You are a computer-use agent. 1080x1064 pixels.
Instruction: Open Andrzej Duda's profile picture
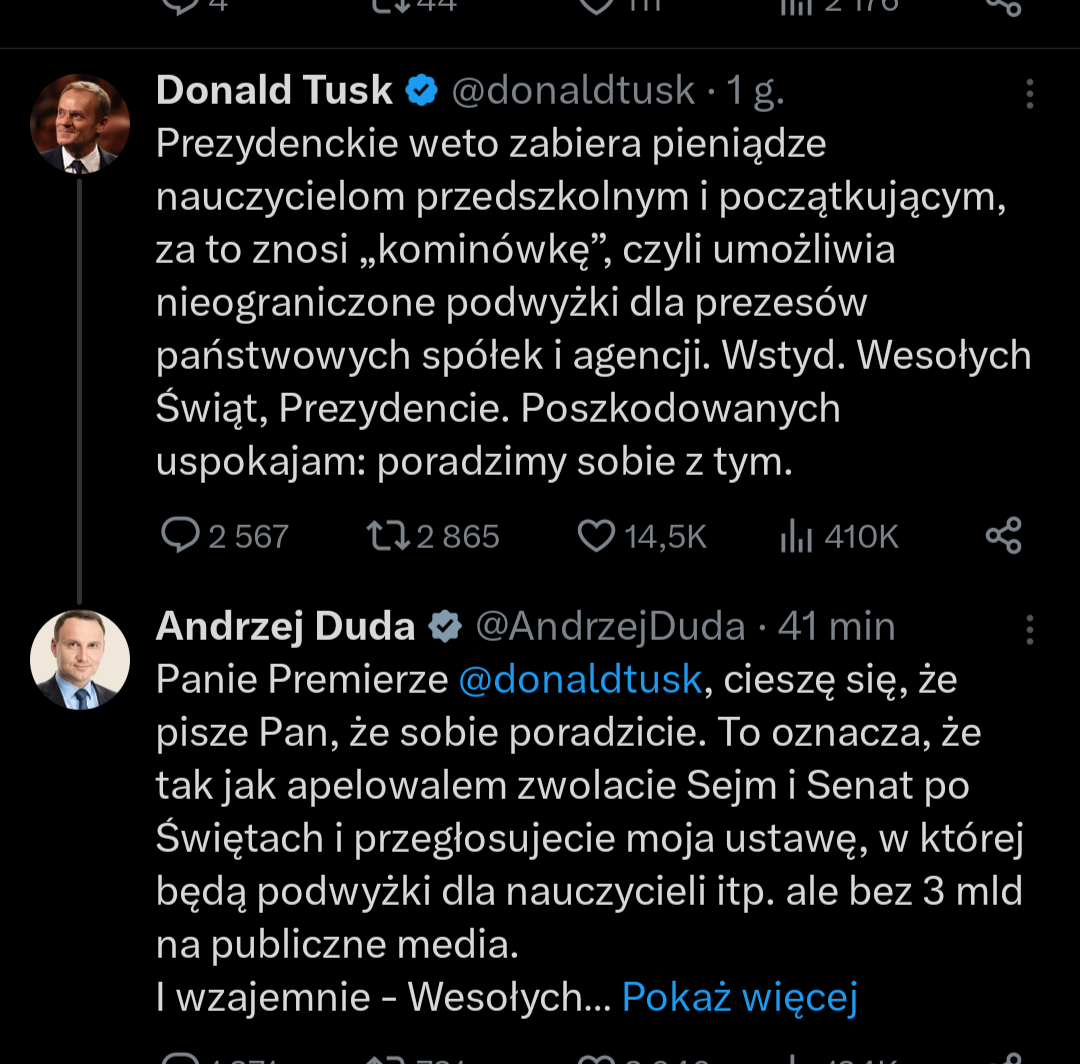point(80,660)
